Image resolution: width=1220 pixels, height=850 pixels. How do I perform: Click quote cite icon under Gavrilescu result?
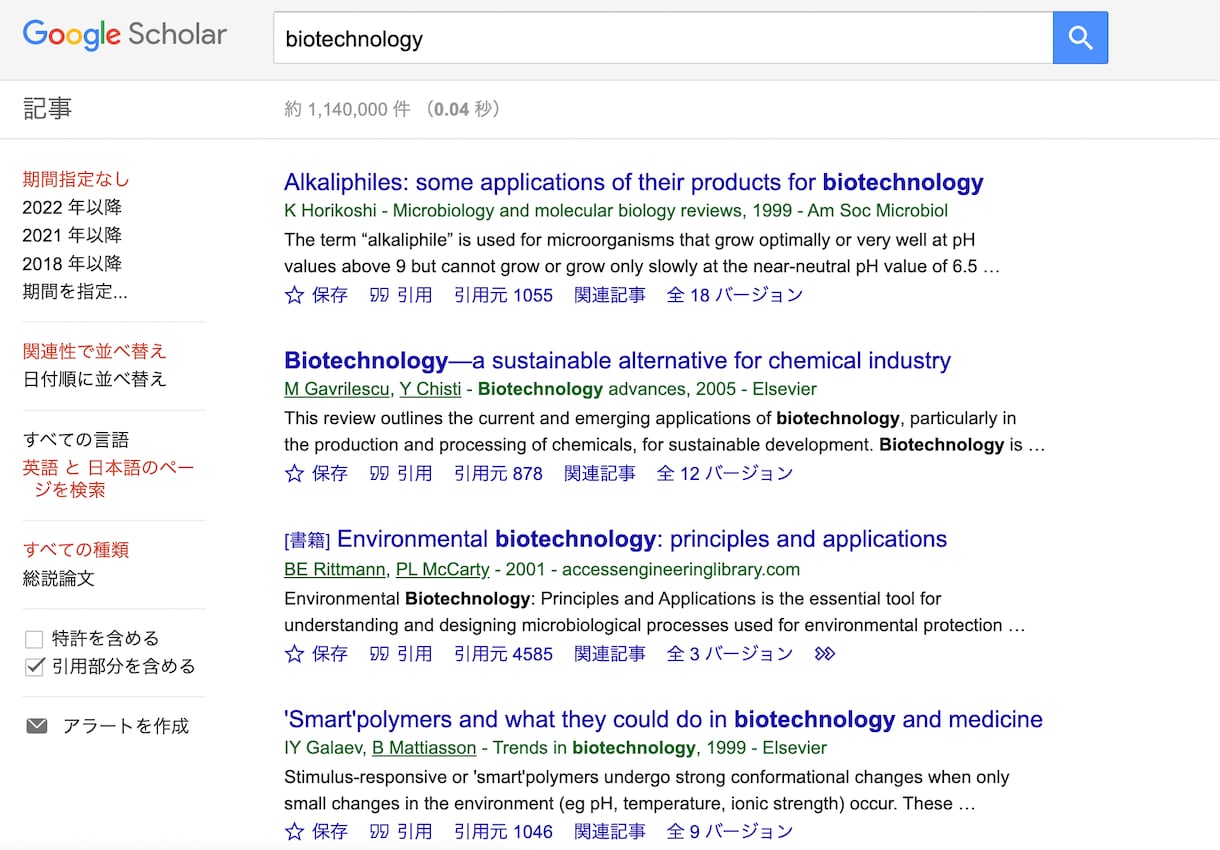(x=379, y=473)
